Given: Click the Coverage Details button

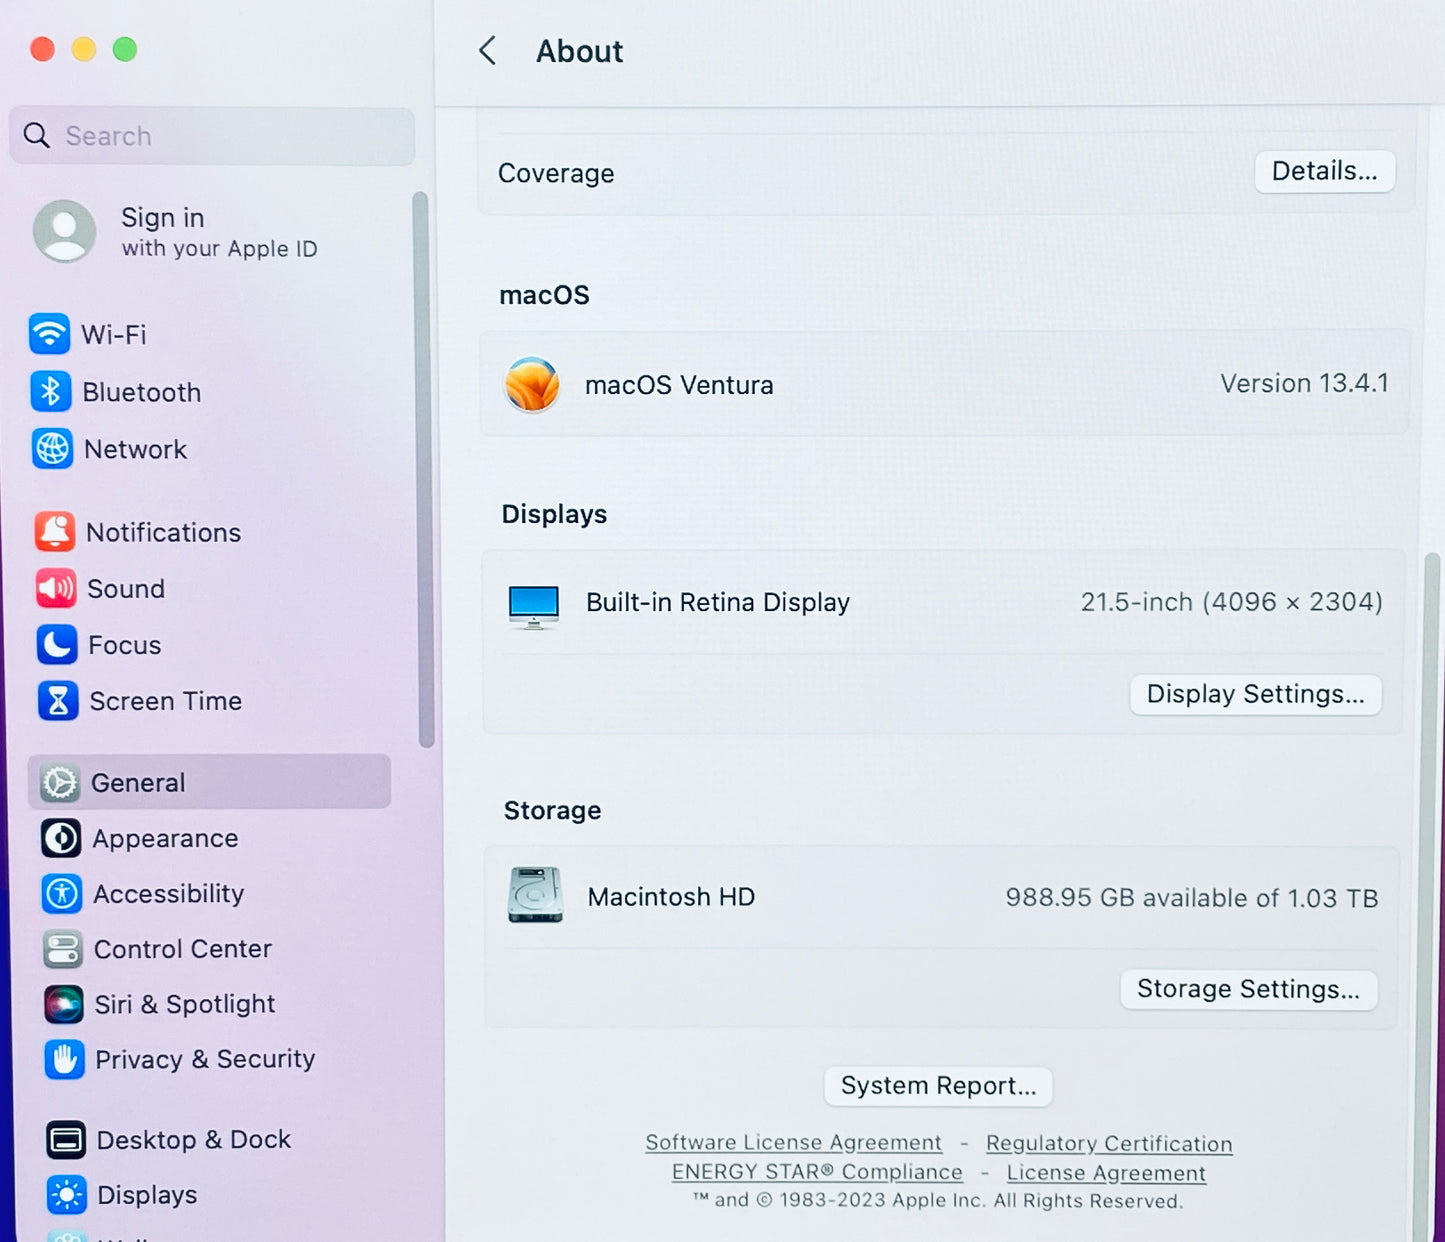Looking at the screenshot, I should [1325, 171].
